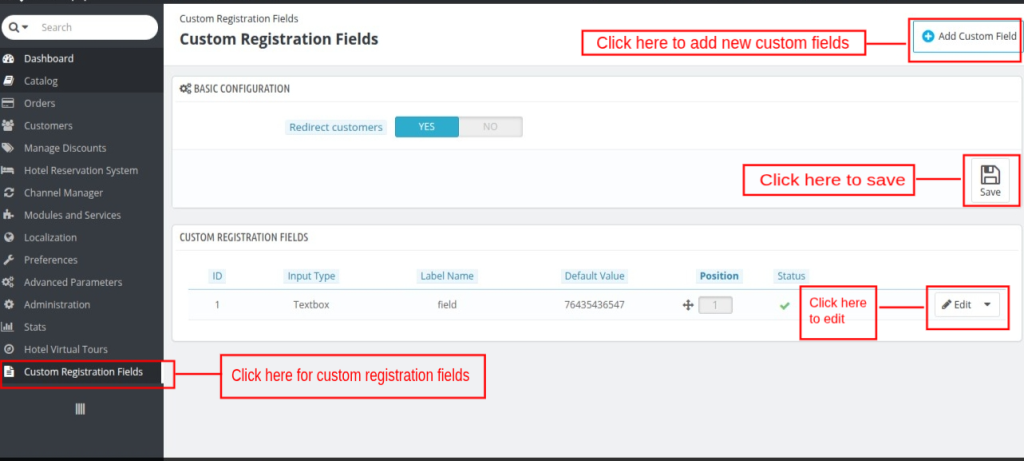Click the Orders credit card icon
This screenshot has width=1024, height=461.
tap(8, 103)
